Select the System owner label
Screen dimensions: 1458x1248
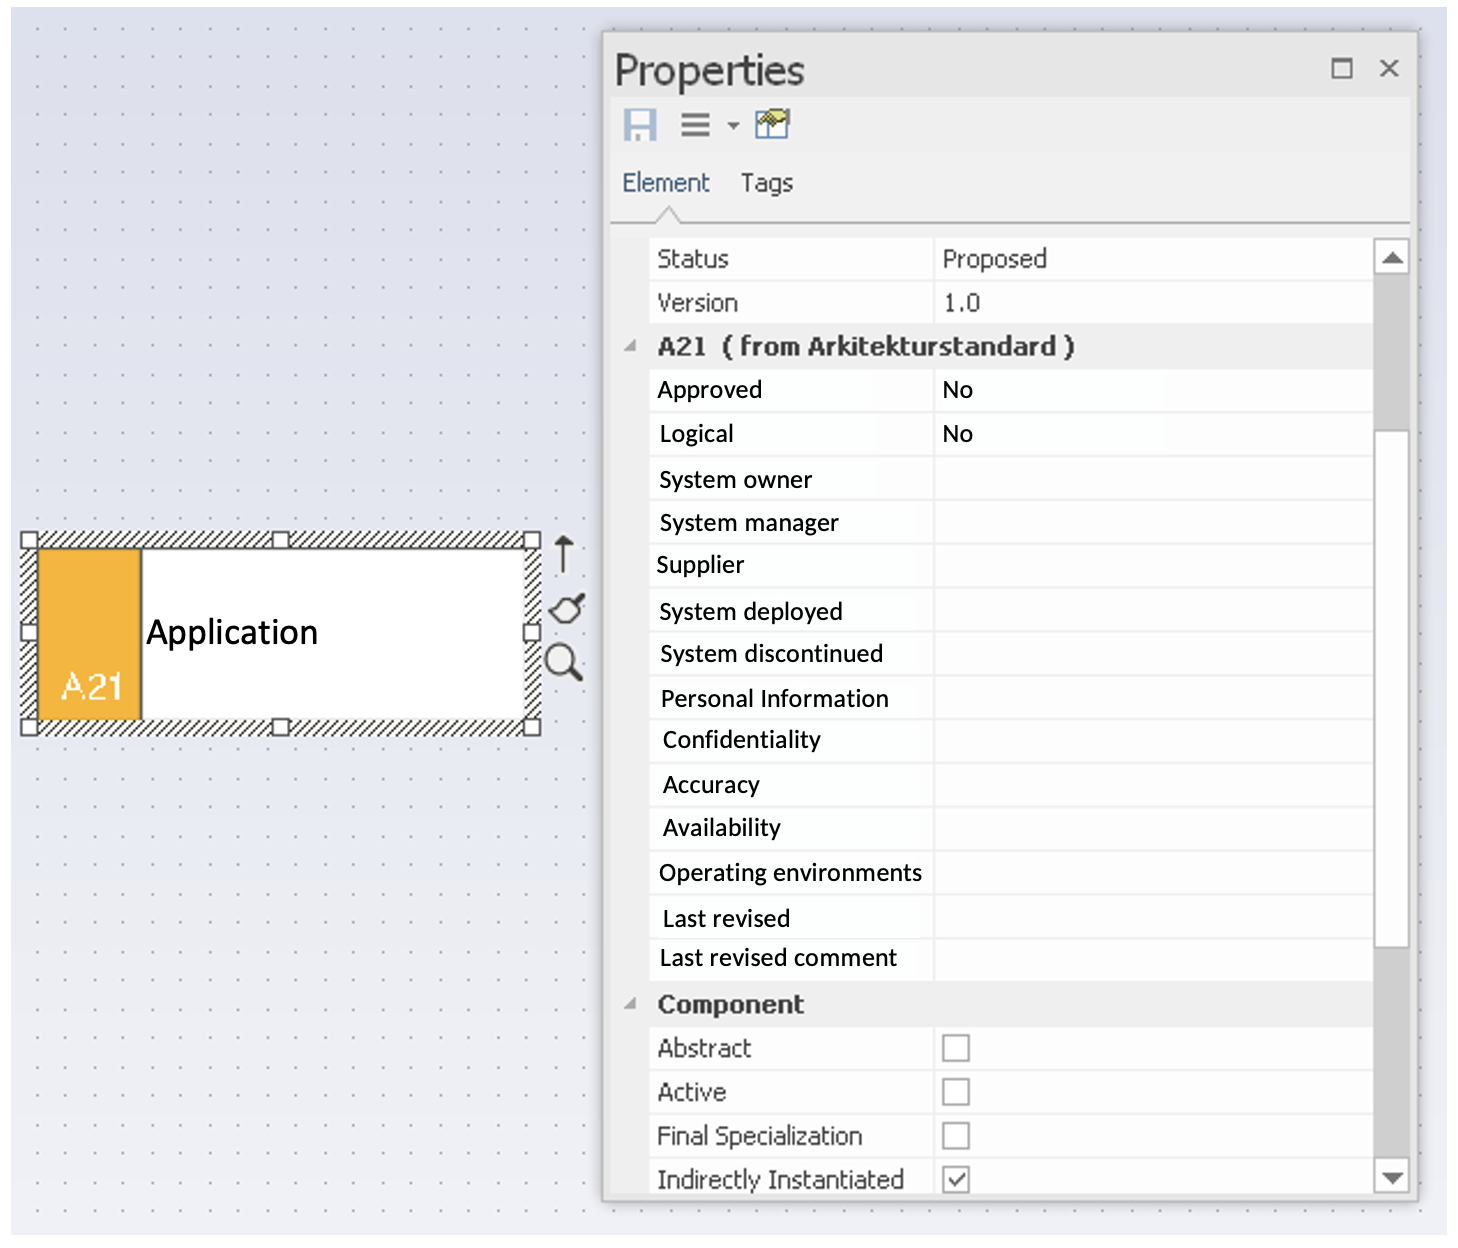(736, 480)
